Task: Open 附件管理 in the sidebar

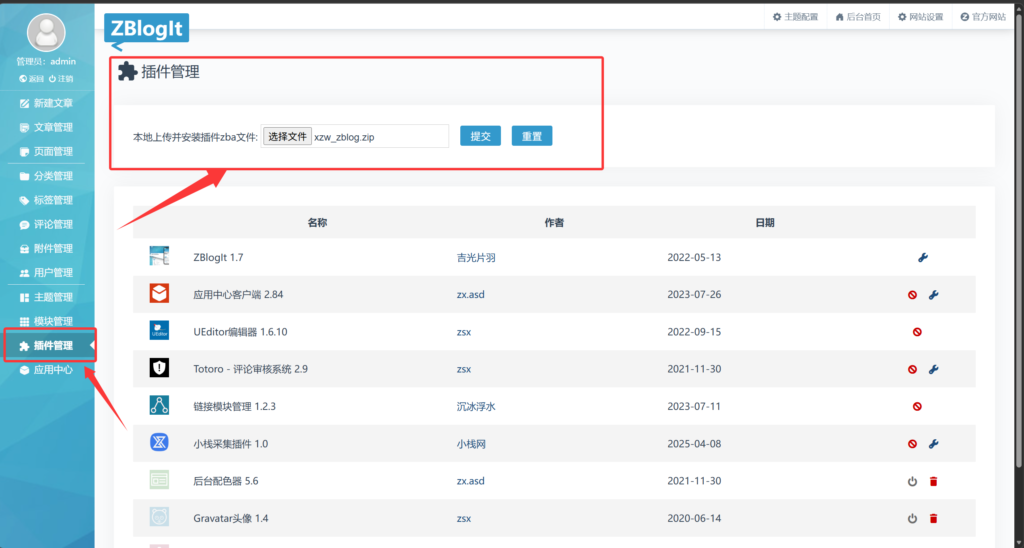Action: pos(46,248)
